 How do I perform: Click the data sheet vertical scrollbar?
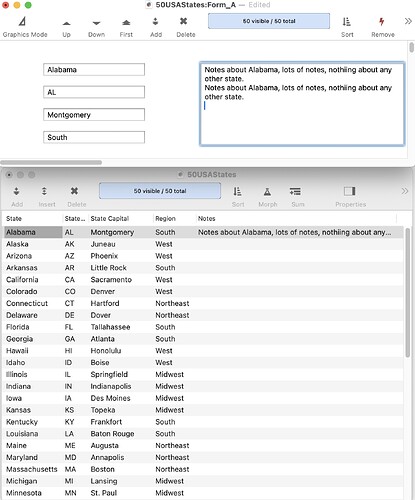click(408, 293)
